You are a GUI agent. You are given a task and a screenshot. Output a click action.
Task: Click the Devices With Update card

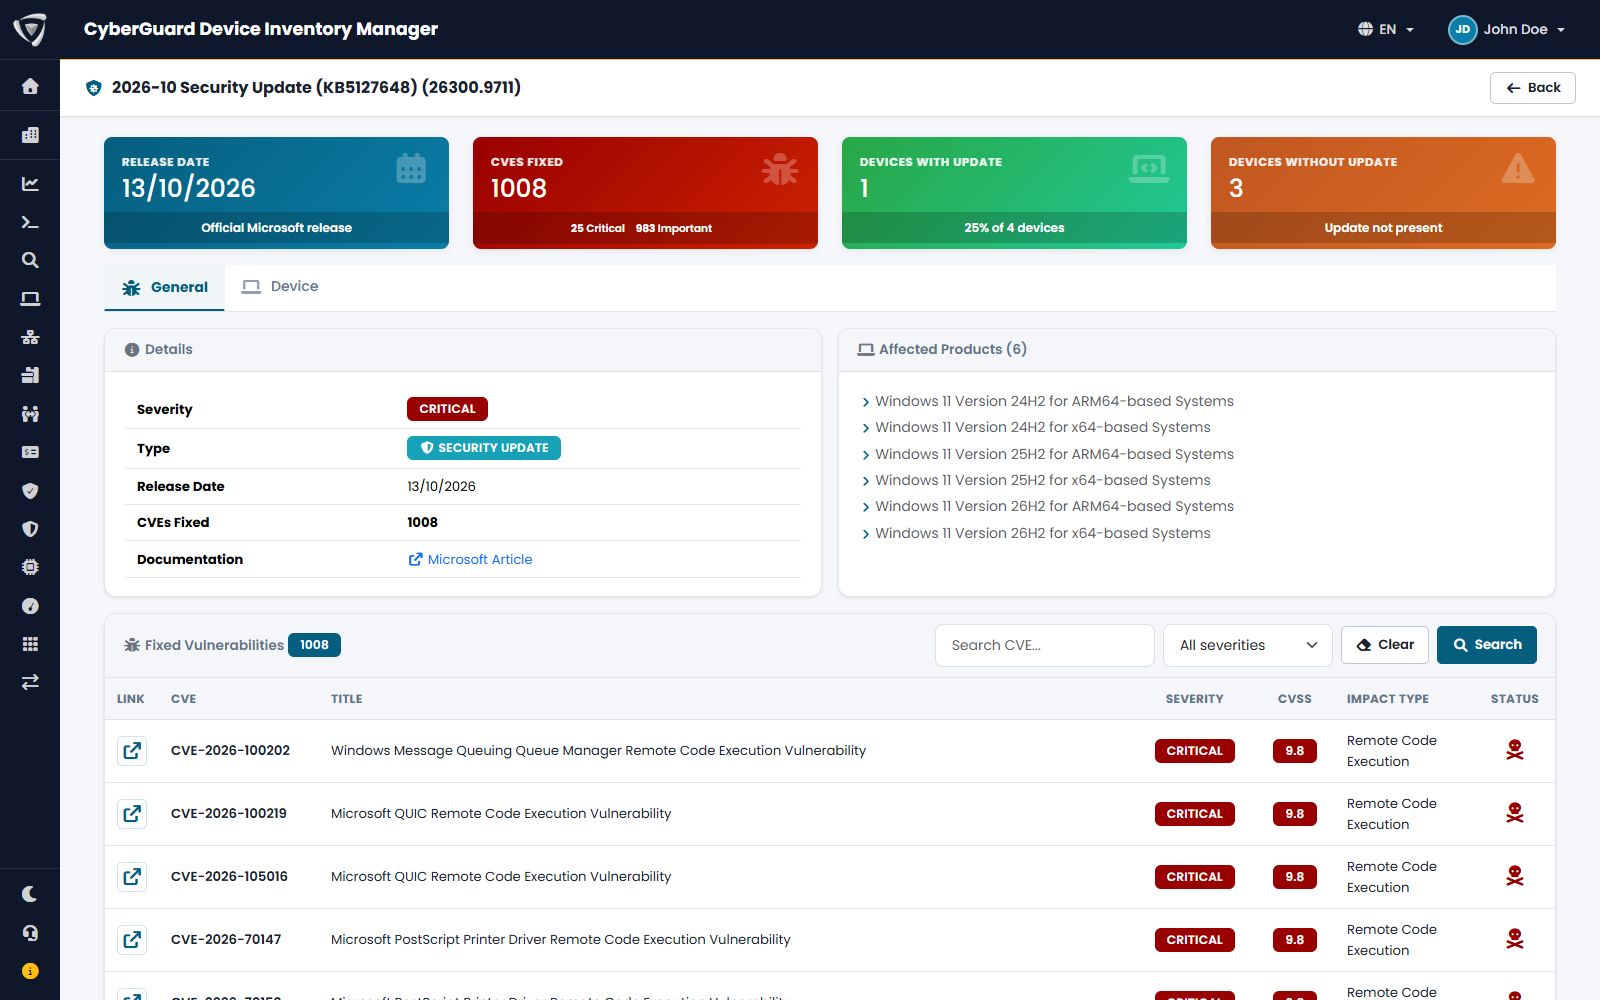click(x=1014, y=193)
